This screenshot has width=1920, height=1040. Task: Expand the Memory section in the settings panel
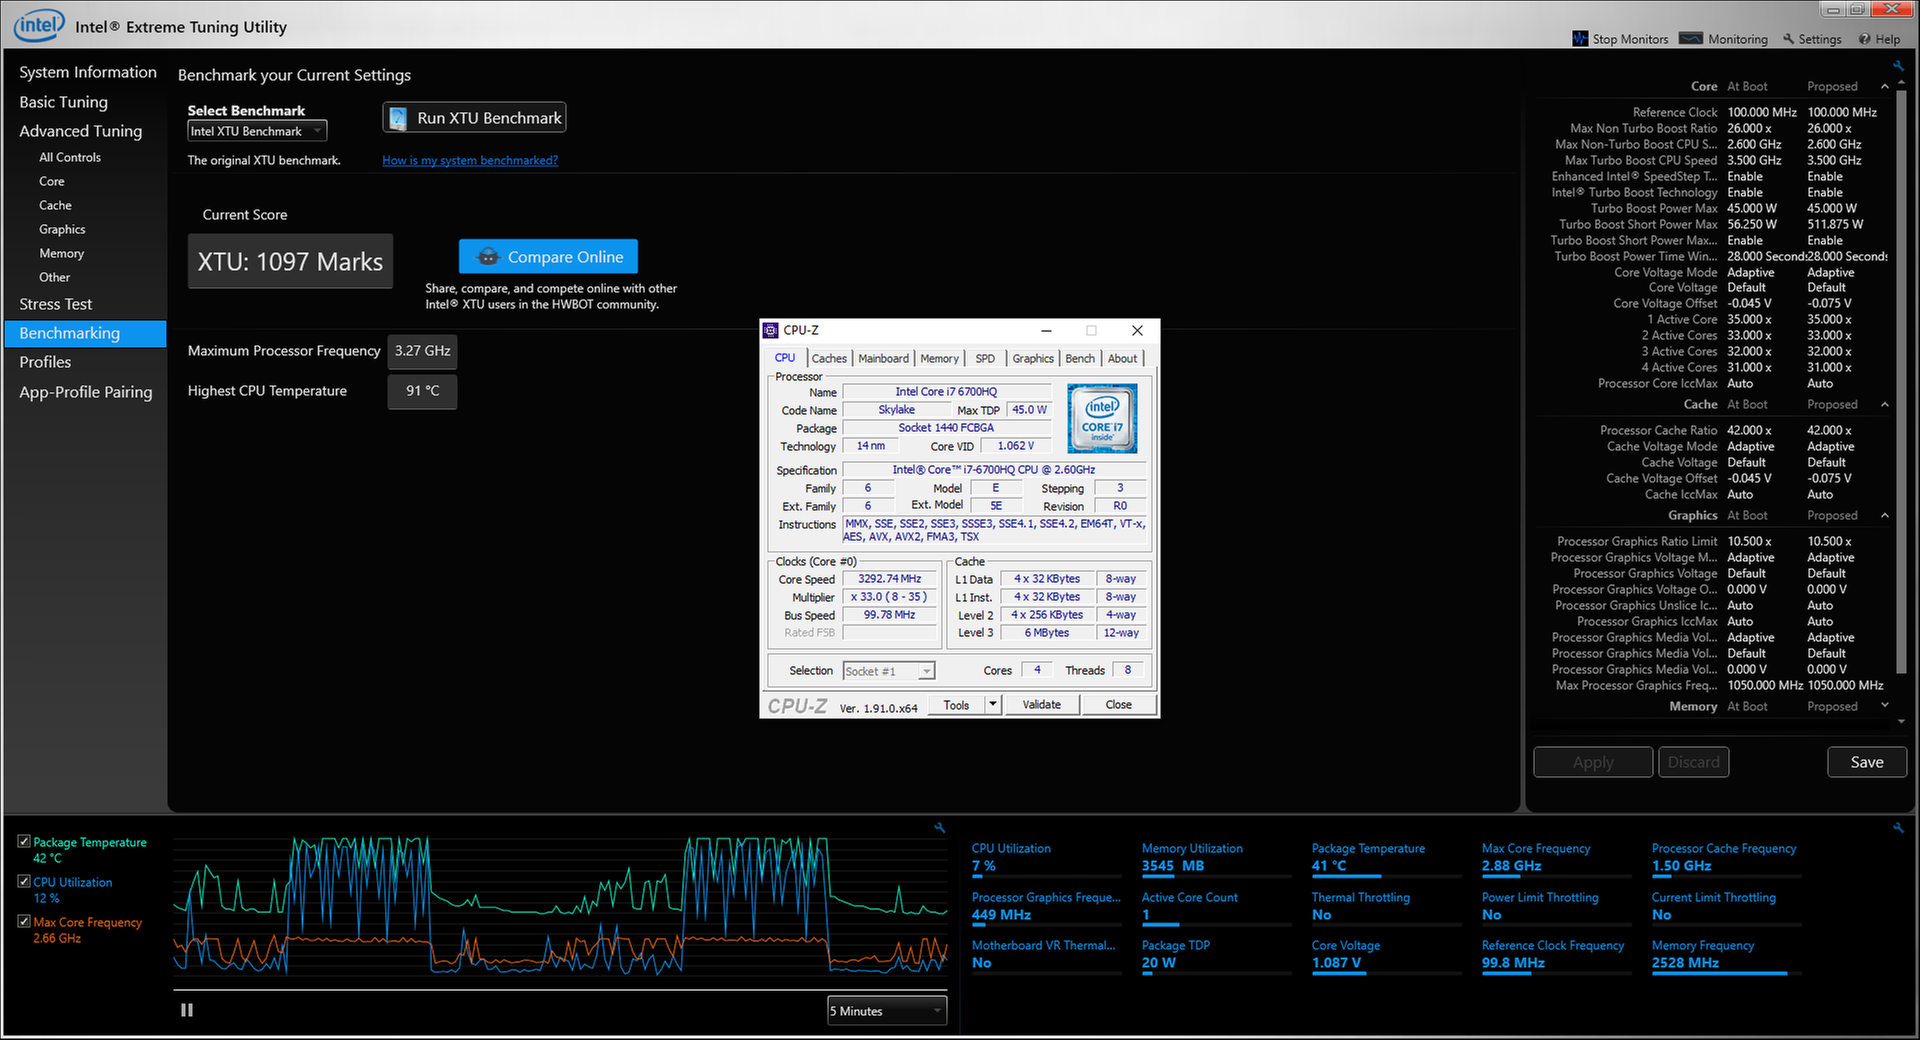(1885, 706)
